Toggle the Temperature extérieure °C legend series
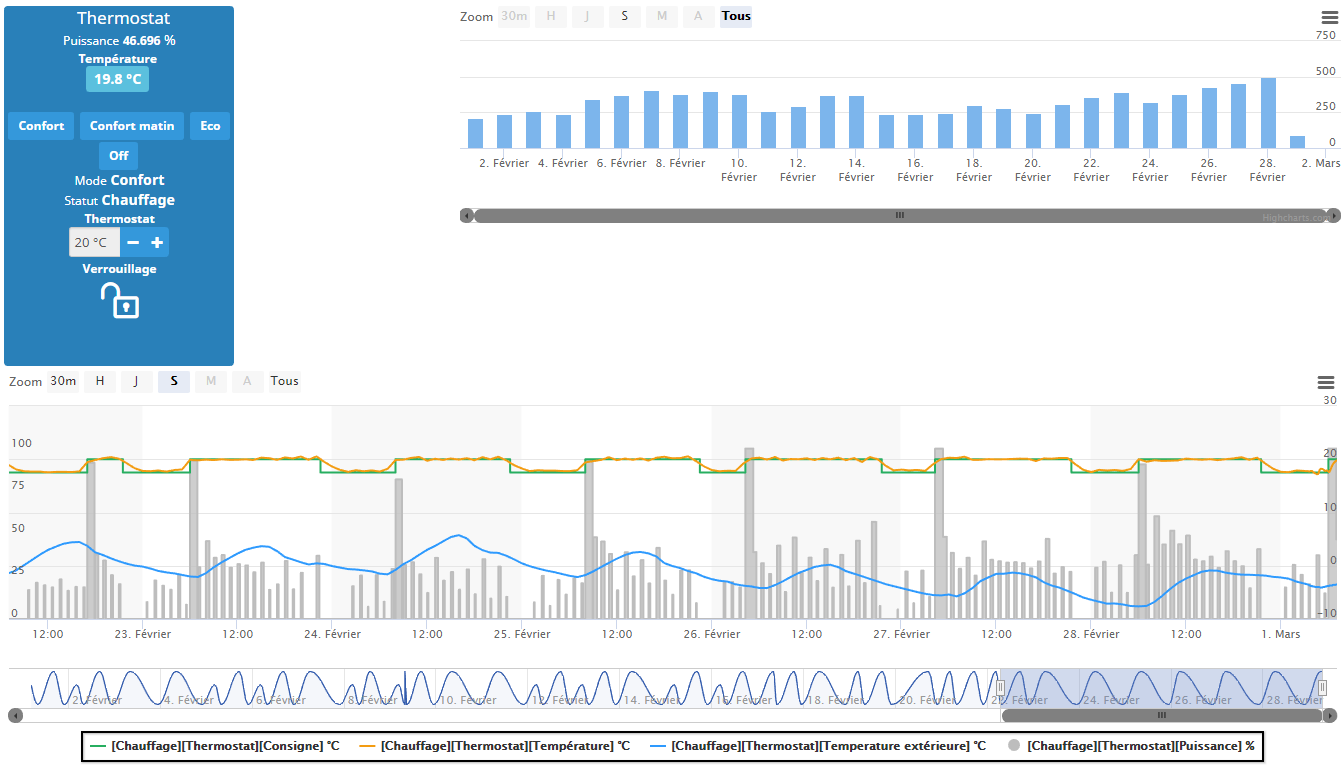 click(x=817, y=746)
